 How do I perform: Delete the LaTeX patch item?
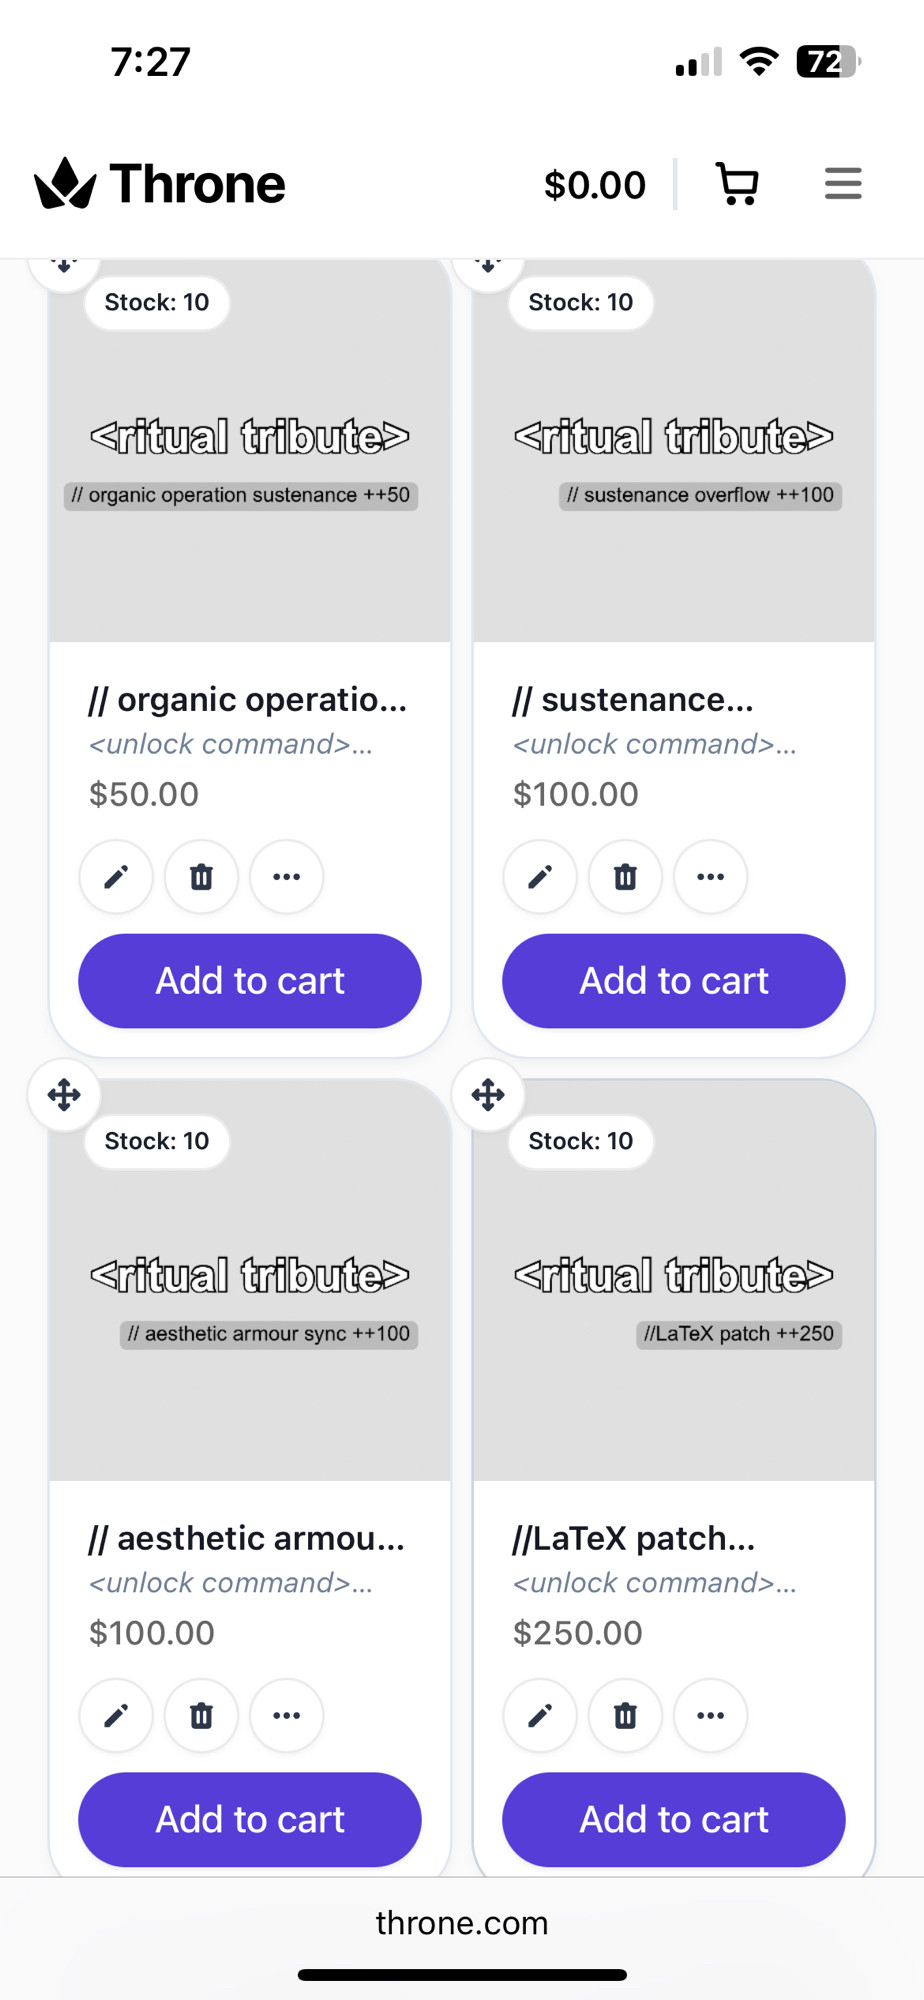pos(625,1716)
